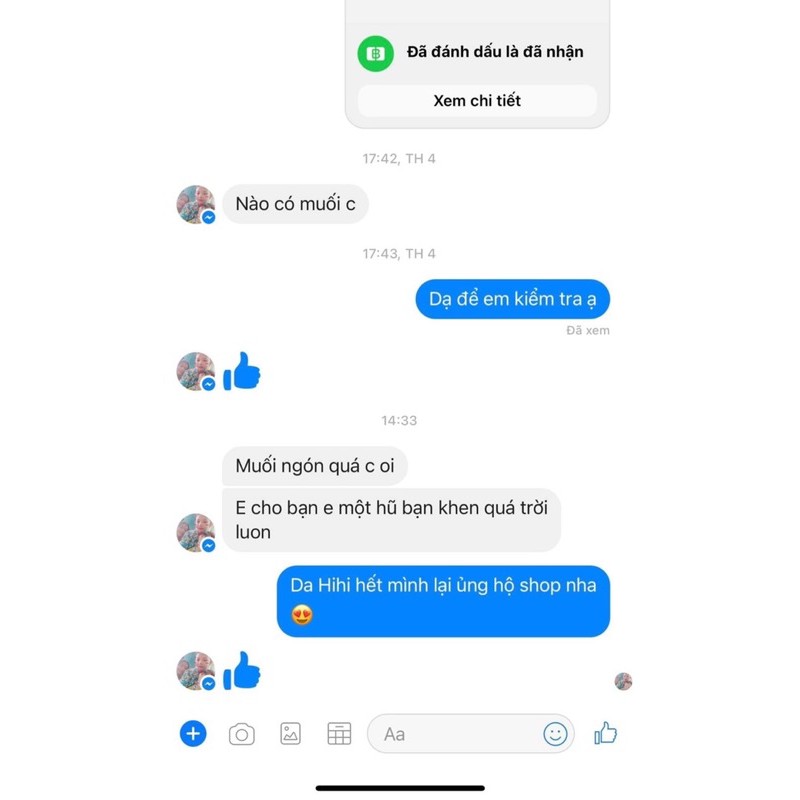The image size is (800, 800).
Task: Click 'Xem chi tiết' button
Action: pyautogui.click(x=477, y=101)
